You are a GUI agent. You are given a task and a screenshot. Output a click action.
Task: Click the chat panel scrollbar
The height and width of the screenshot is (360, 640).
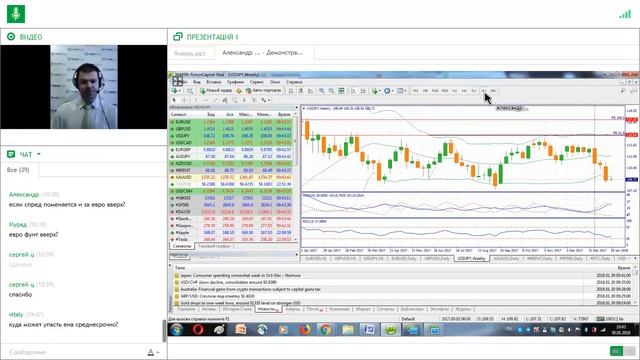pos(164,331)
